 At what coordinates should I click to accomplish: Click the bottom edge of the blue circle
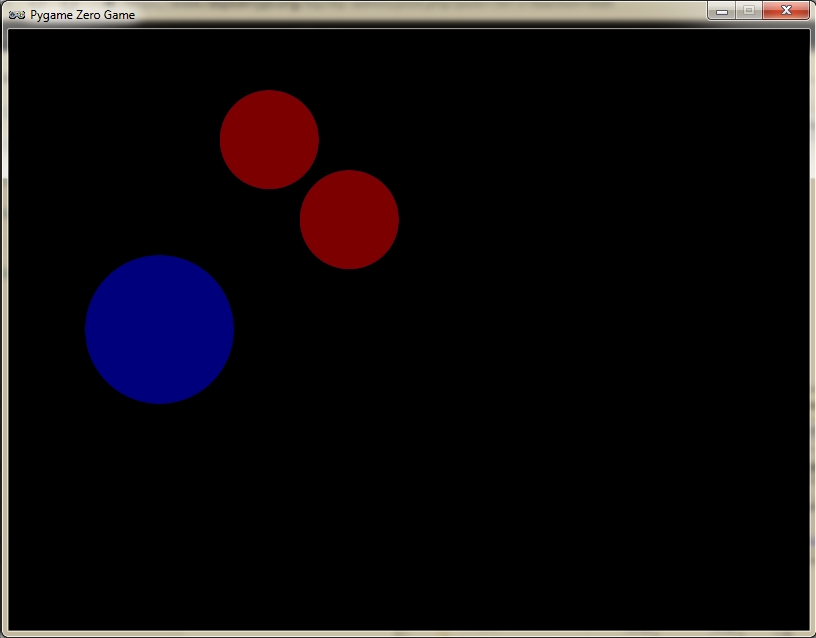[x=159, y=402]
